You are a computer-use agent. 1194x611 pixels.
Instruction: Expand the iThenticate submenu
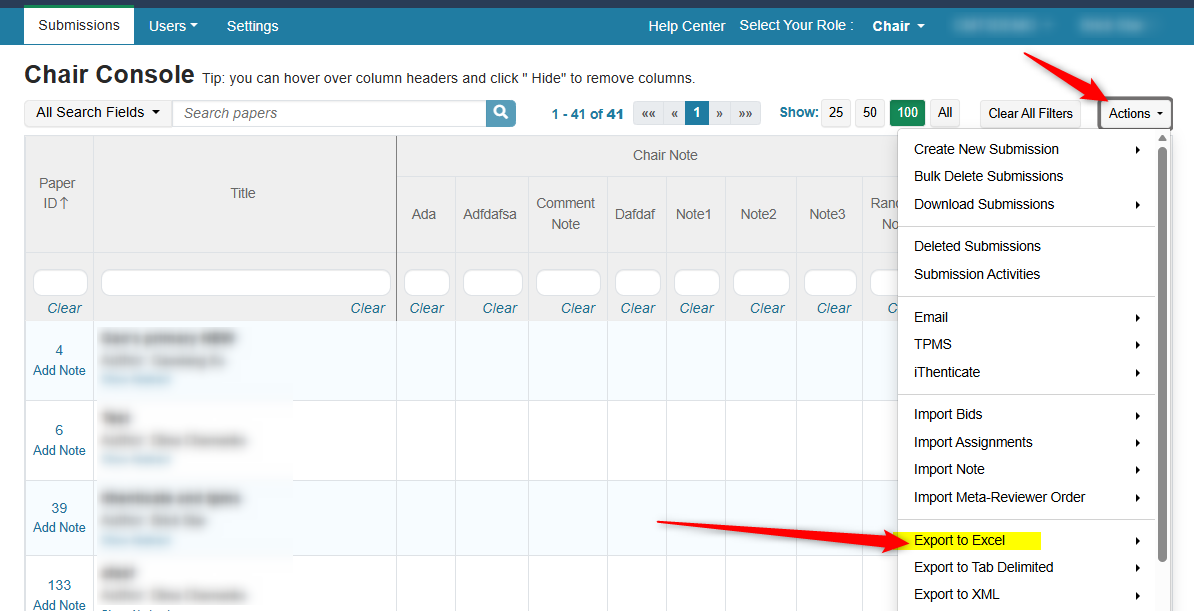point(1027,373)
